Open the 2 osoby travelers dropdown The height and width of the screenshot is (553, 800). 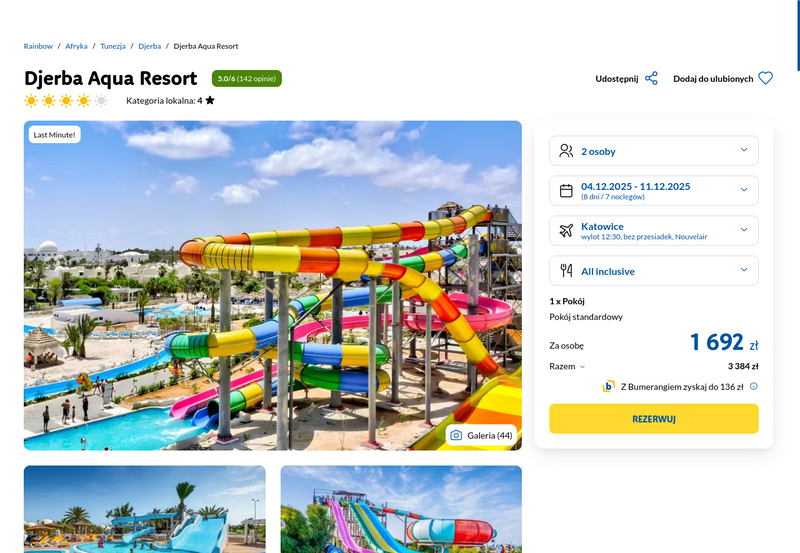[654, 150]
